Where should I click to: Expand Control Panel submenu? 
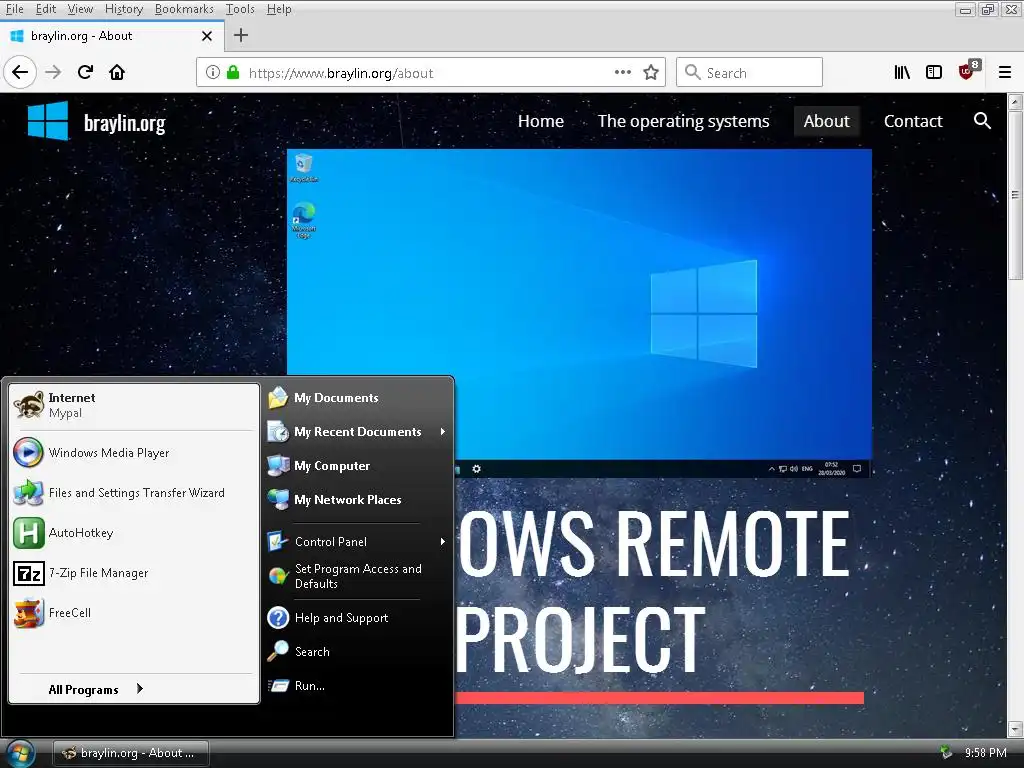[358, 541]
